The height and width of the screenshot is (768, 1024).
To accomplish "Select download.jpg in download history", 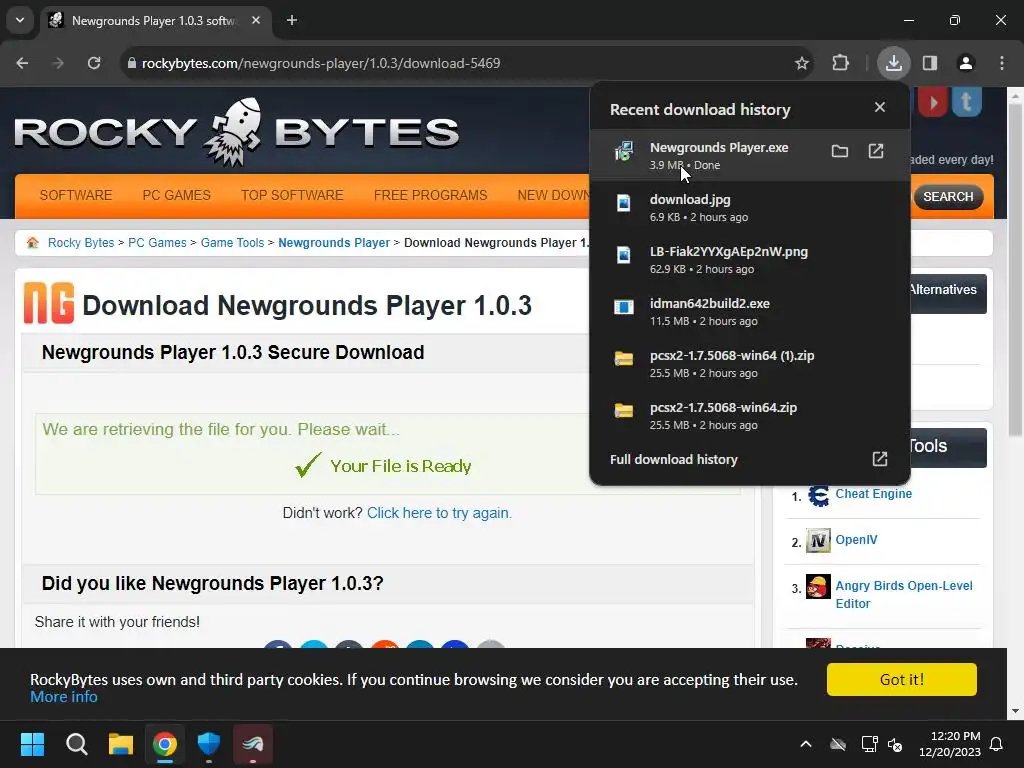I will (x=750, y=208).
